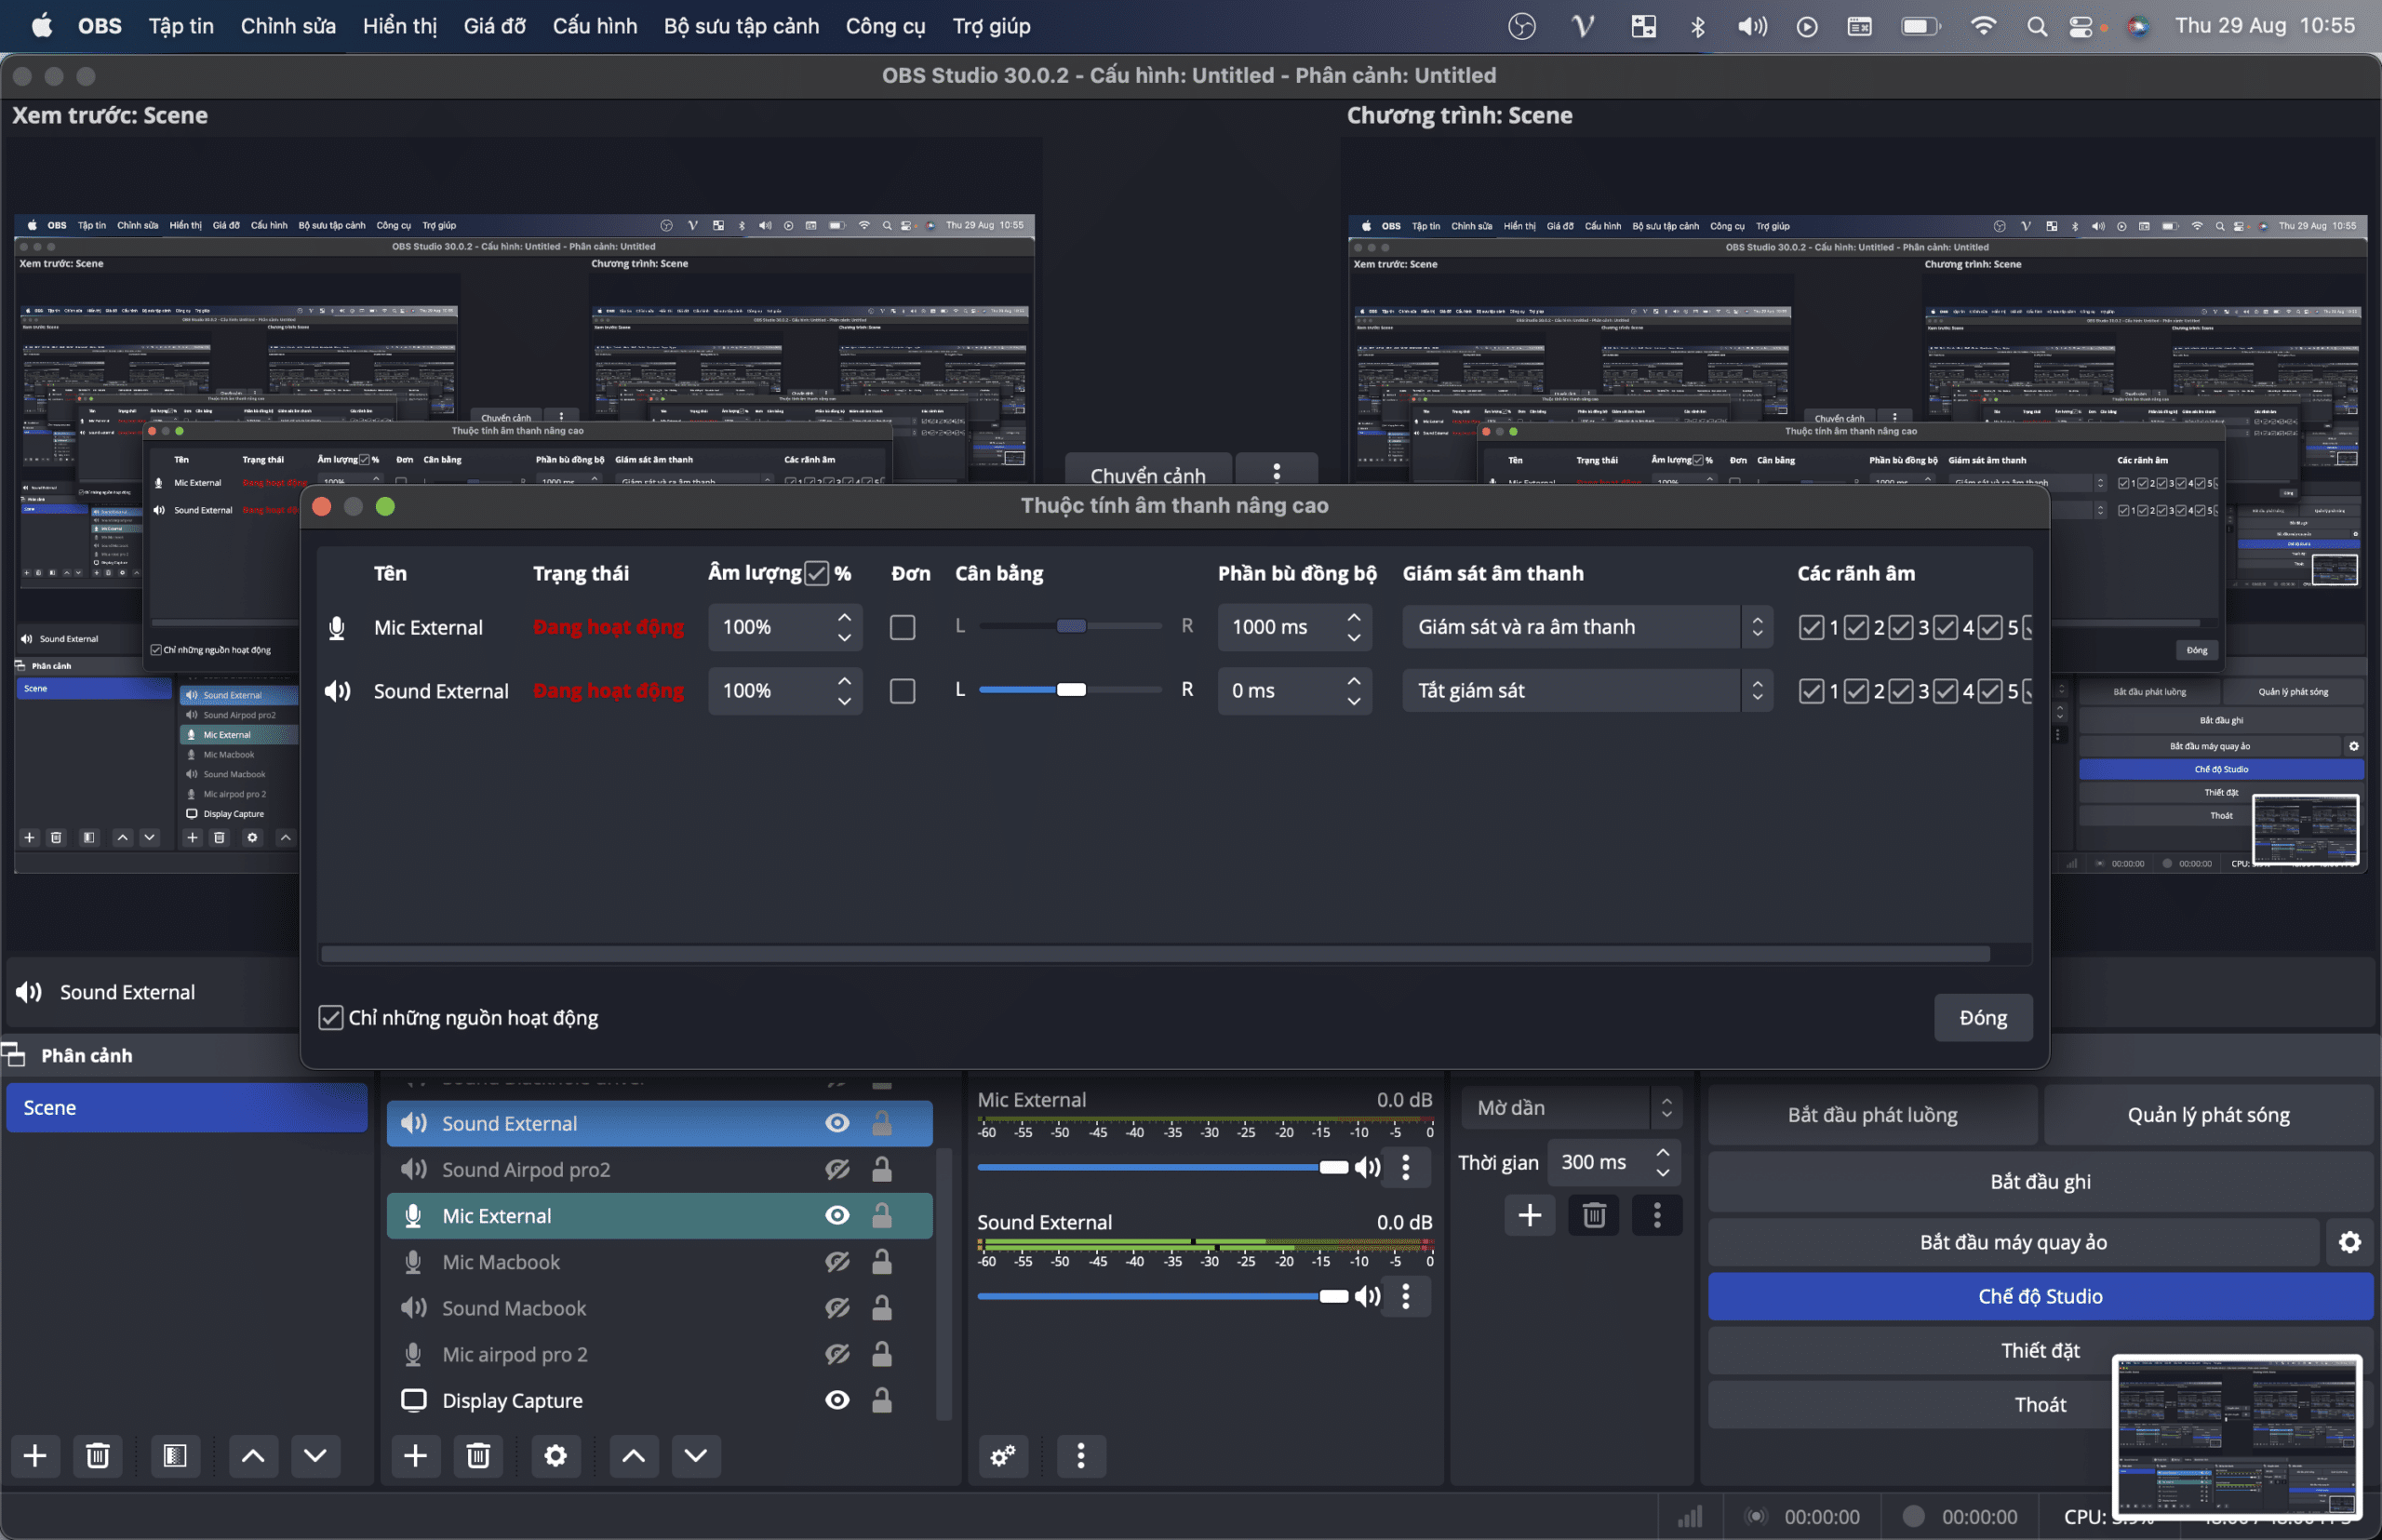Delete the selected source with trash icon
Screen dimensions: 2382x1540
(x=478, y=1455)
